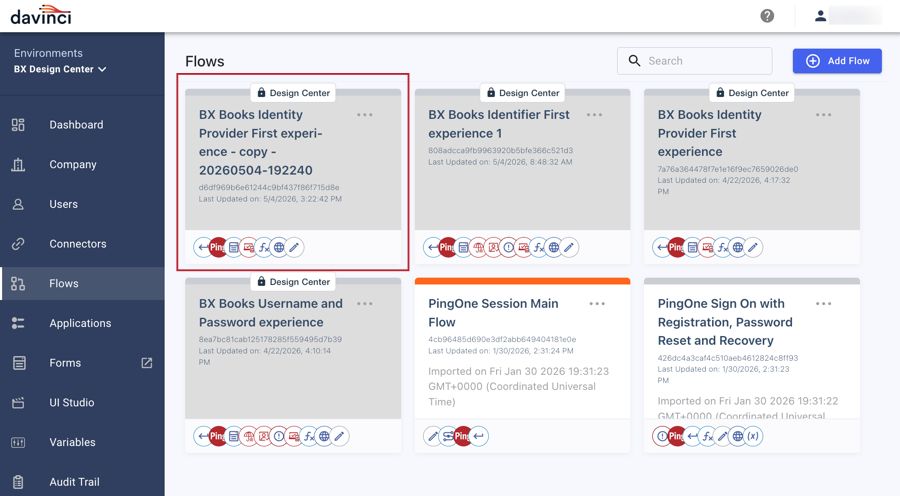Click Ping connector icon on Identifier First card
The width and height of the screenshot is (900, 496).
[x=447, y=247]
